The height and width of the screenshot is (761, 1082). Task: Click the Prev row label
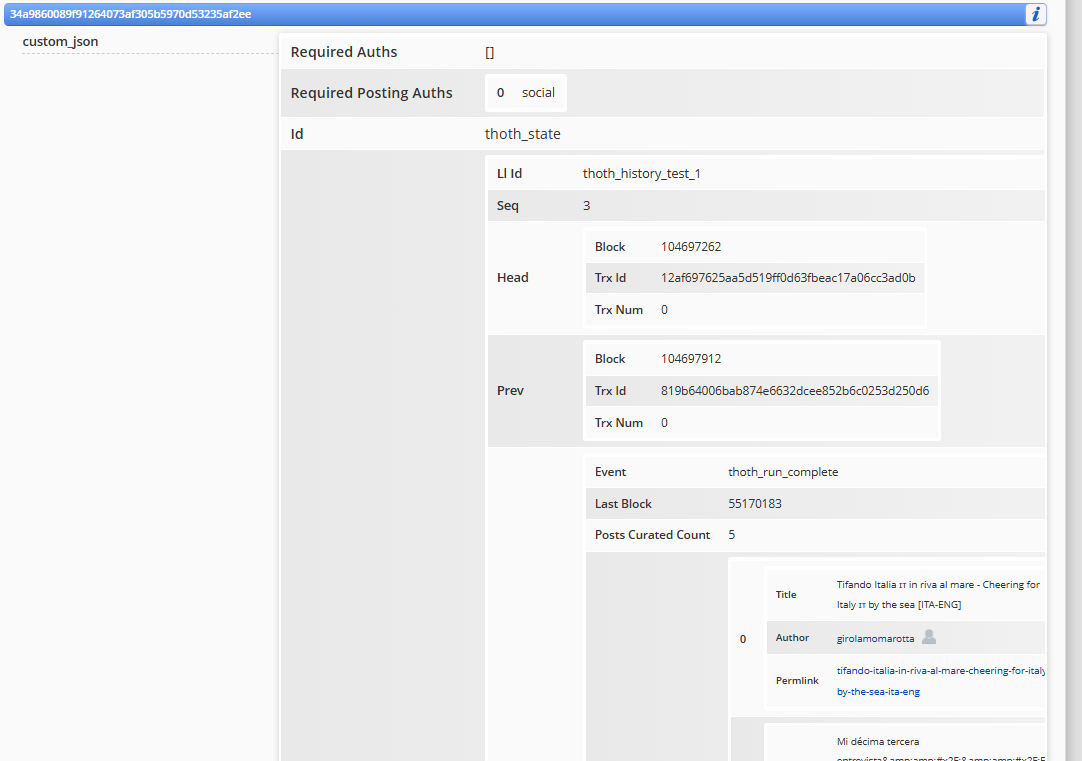tap(510, 391)
